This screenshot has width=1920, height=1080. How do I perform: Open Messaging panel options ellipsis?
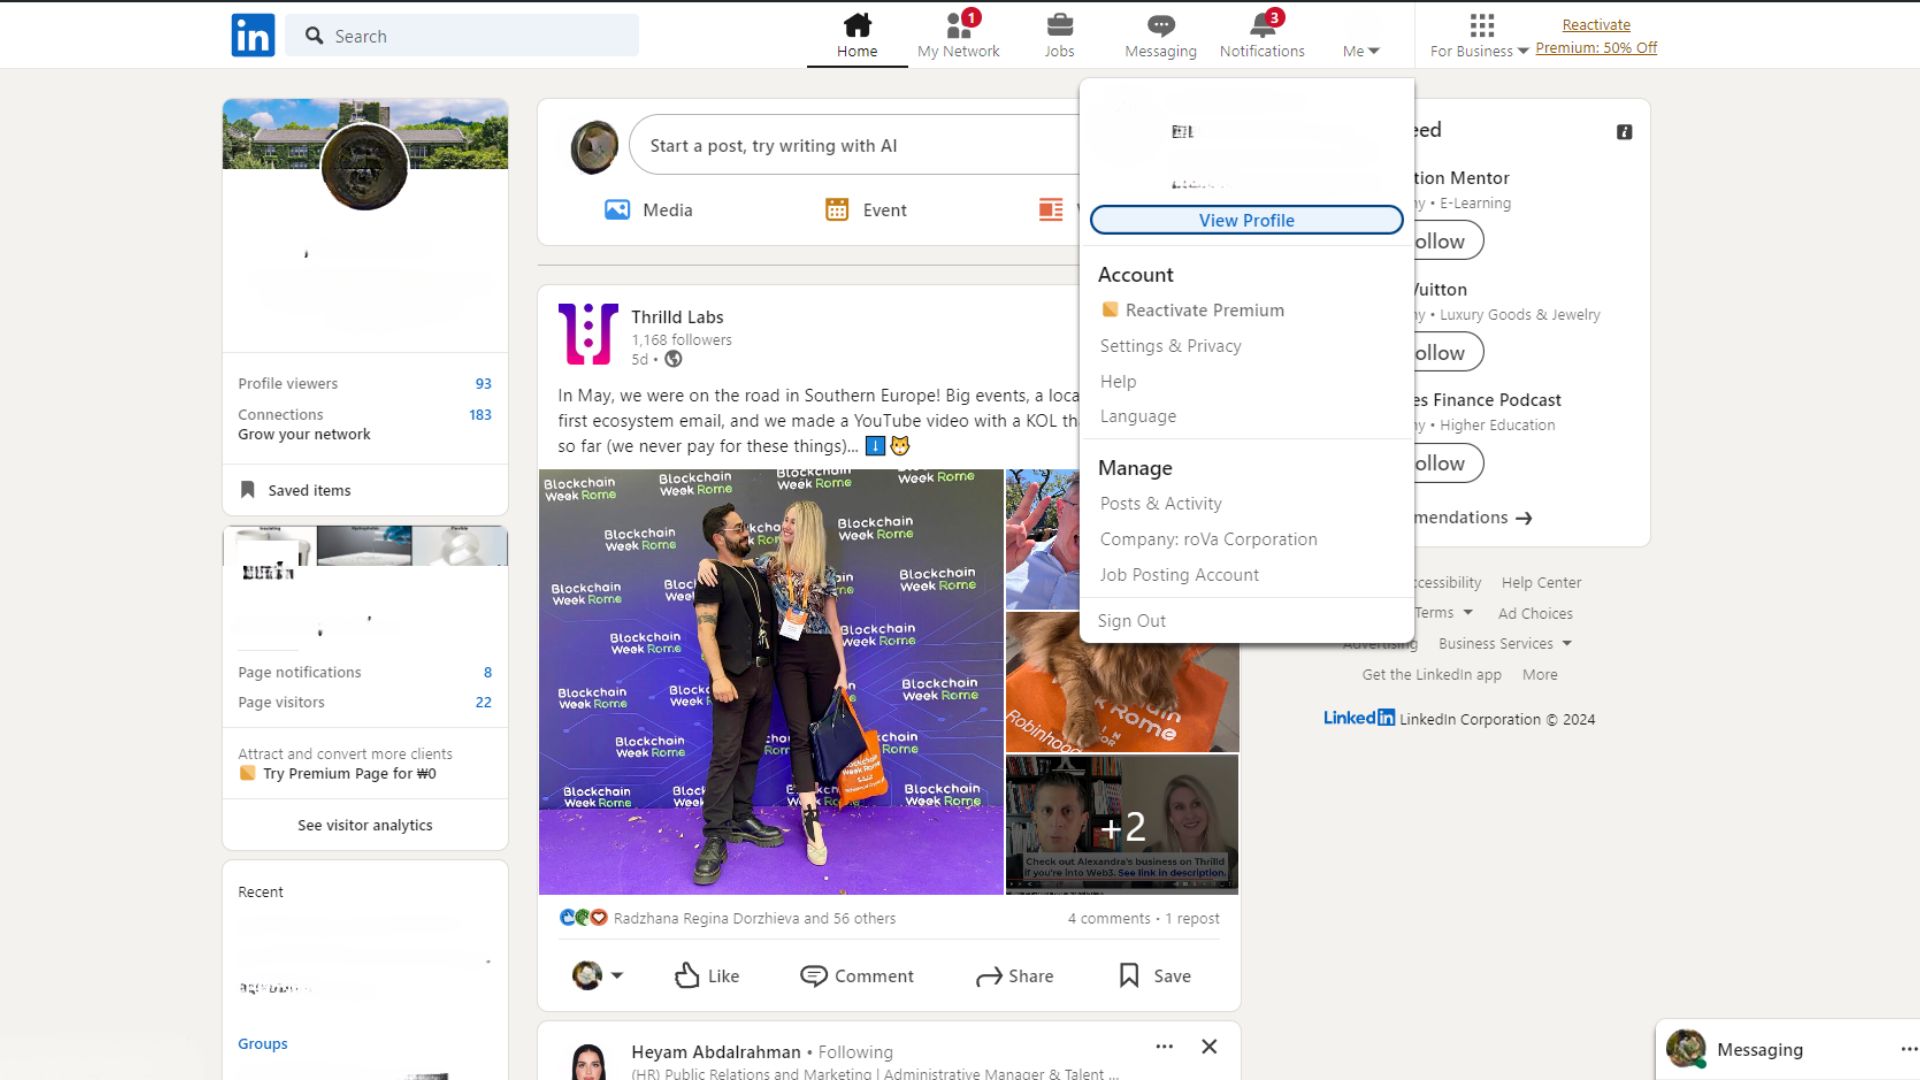pyautogui.click(x=1908, y=1049)
